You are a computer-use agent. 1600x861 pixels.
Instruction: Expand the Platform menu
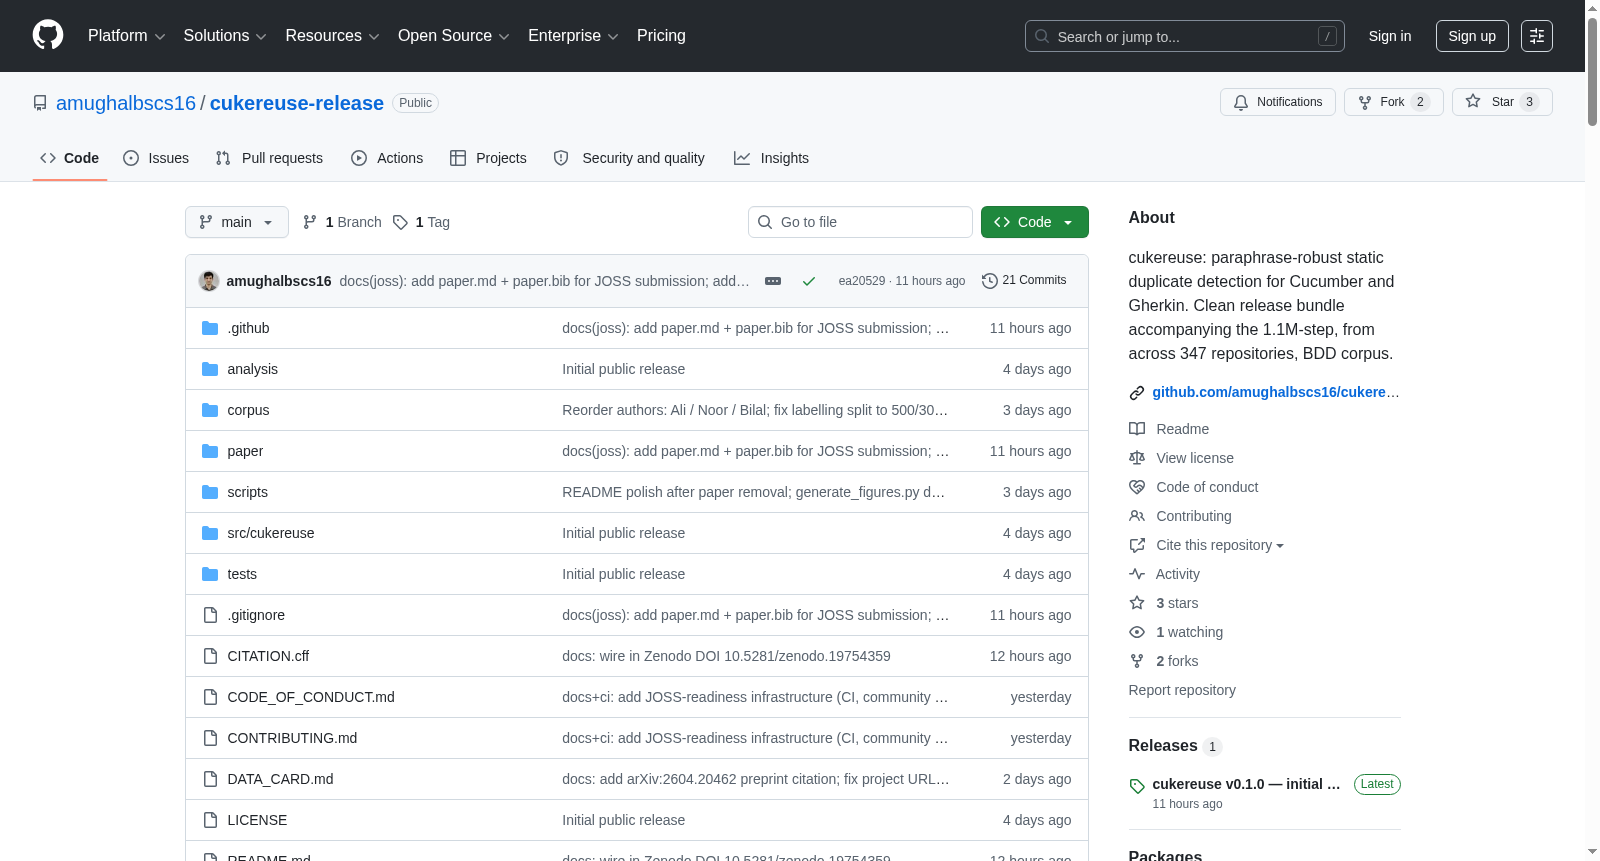pyautogui.click(x=126, y=36)
